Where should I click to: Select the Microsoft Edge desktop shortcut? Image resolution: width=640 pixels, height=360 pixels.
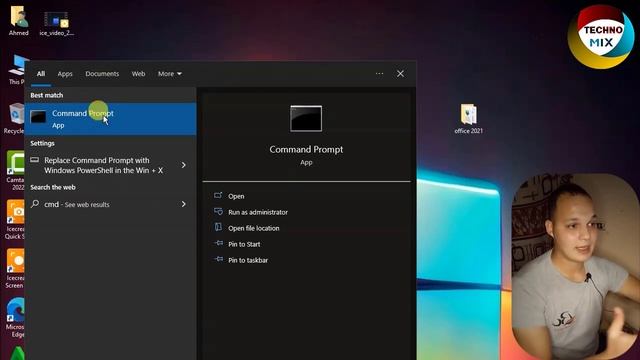click(16, 318)
